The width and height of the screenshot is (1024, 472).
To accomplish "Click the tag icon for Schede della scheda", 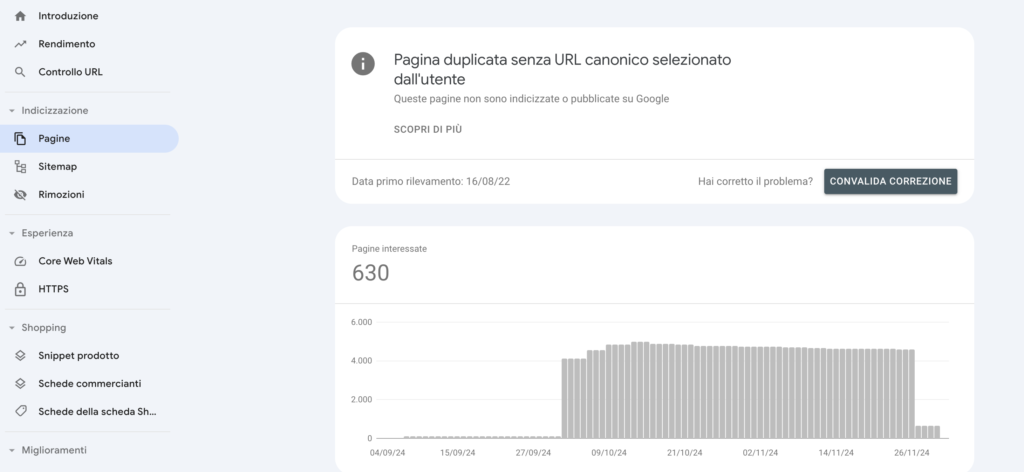I will coord(20,411).
